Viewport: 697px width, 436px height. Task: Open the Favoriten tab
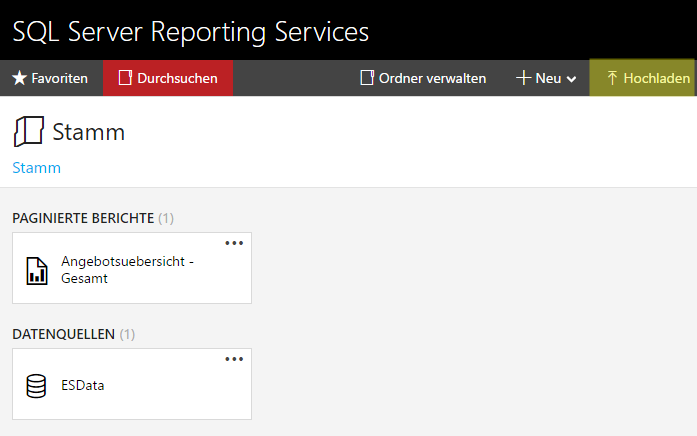coord(51,78)
